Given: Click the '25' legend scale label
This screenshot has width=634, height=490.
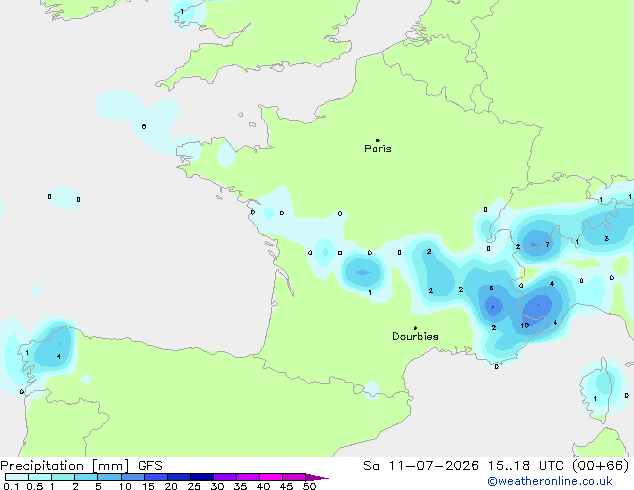Looking at the screenshot, I should [194, 486].
